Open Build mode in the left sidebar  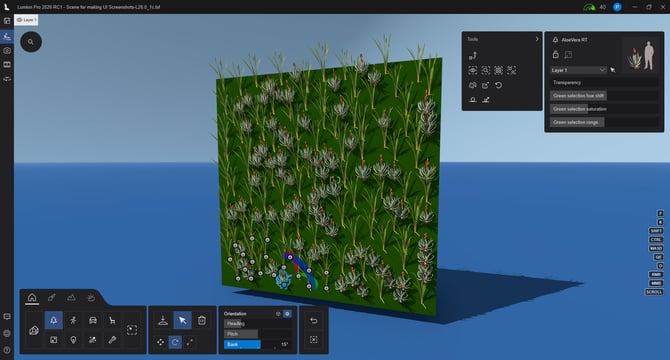click(7, 36)
